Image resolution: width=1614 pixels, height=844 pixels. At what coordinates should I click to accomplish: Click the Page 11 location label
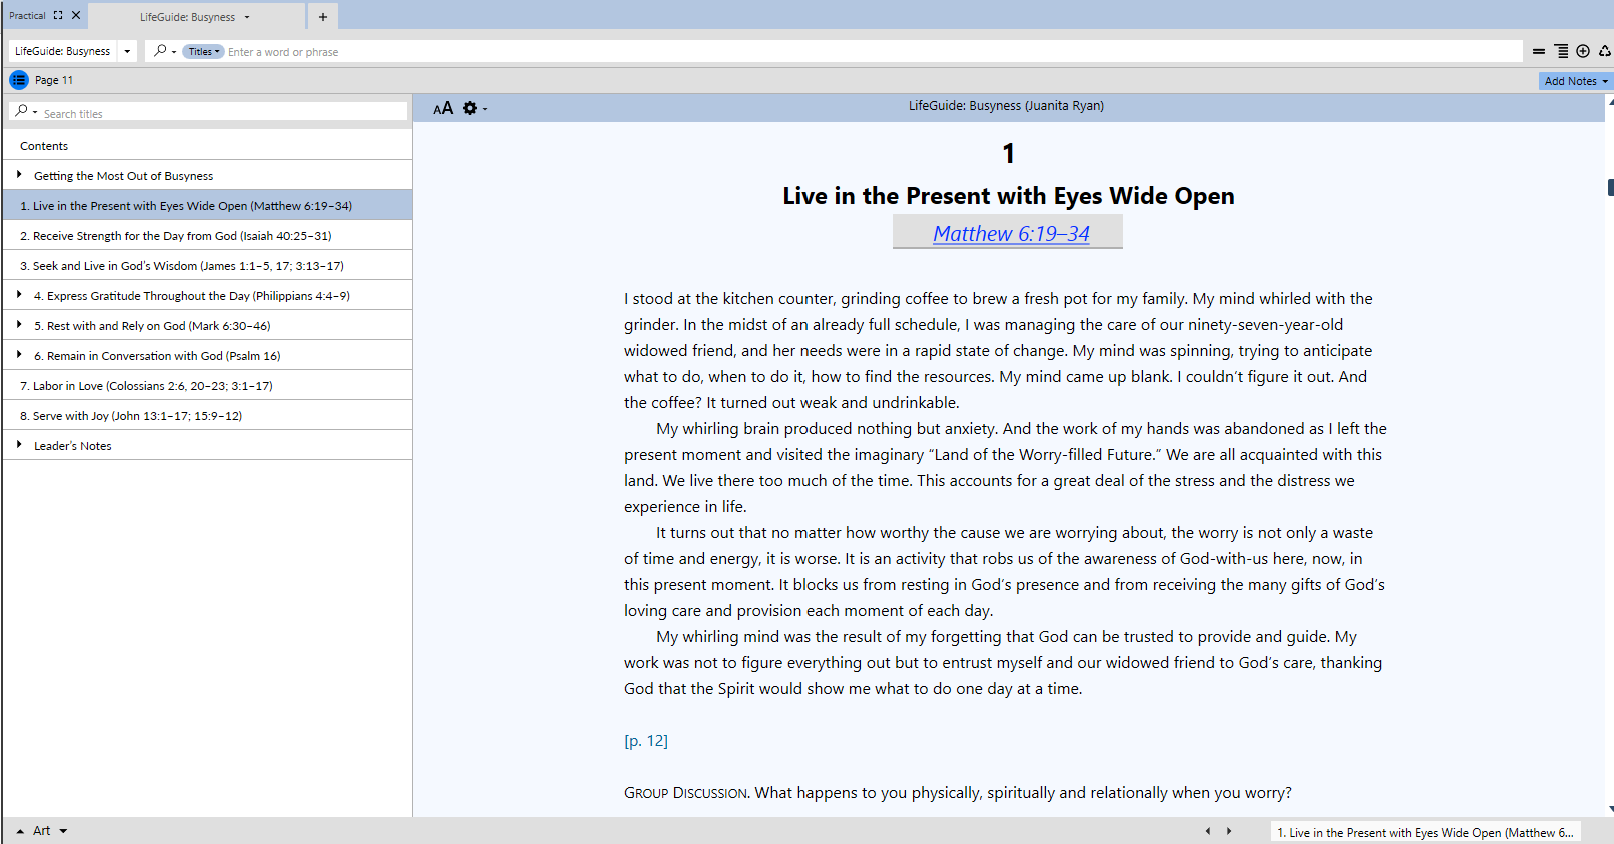[54, 80]
